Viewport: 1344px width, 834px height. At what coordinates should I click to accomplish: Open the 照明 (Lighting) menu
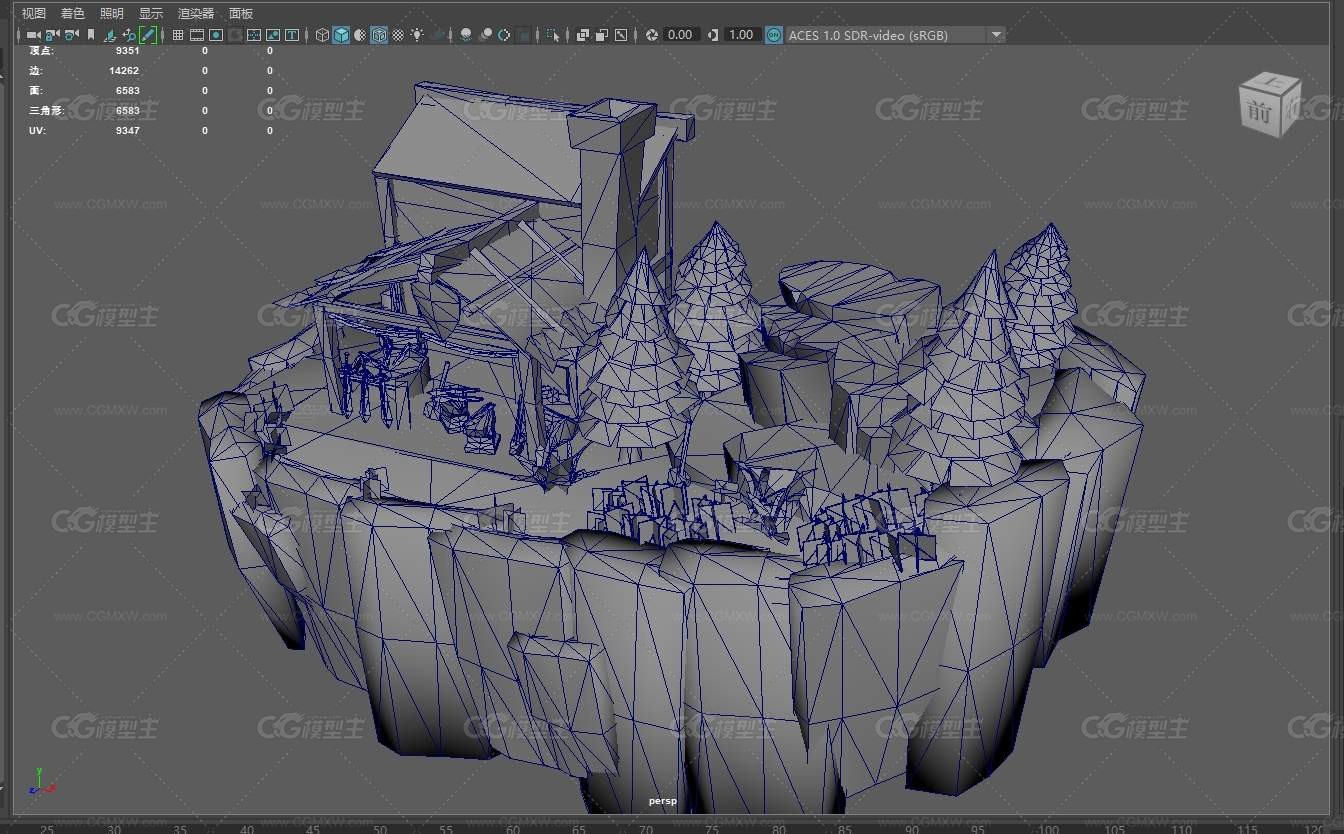(112, 13)
